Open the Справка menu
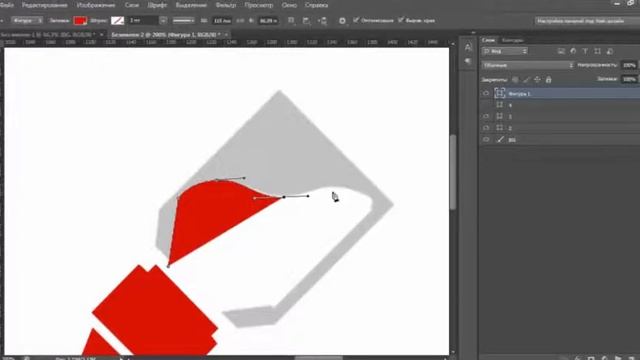The image size is (640, 360). 316,5
